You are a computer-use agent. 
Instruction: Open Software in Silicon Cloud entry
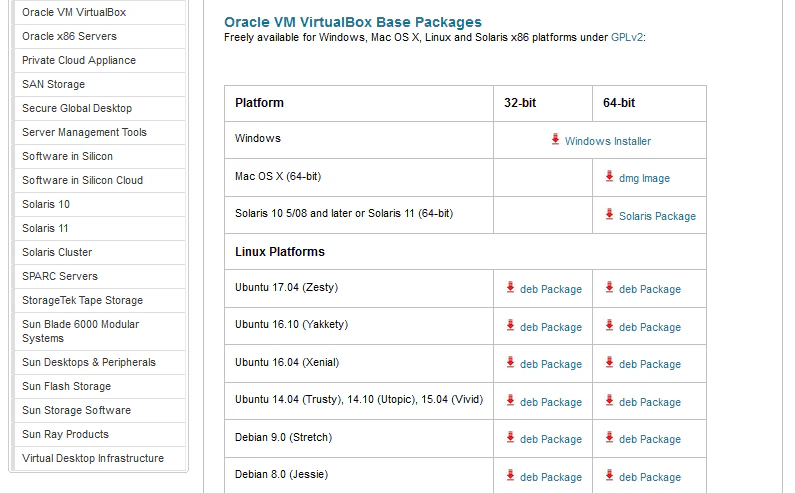[100, 181]
